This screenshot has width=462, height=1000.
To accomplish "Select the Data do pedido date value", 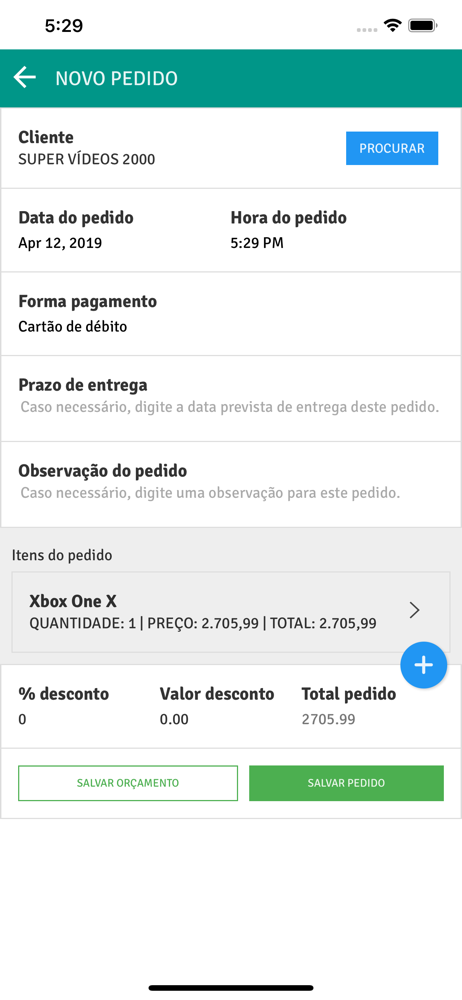I will point(60,243).
